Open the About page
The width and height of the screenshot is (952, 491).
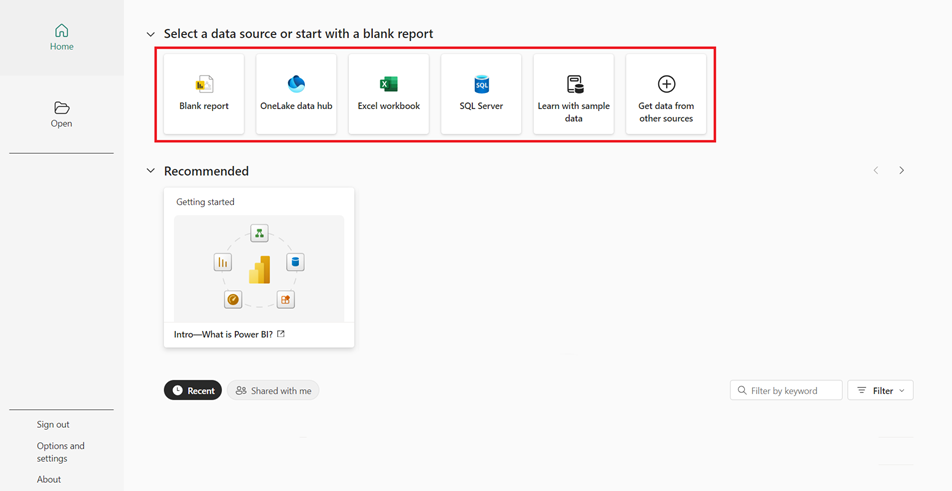click(49, 479)
